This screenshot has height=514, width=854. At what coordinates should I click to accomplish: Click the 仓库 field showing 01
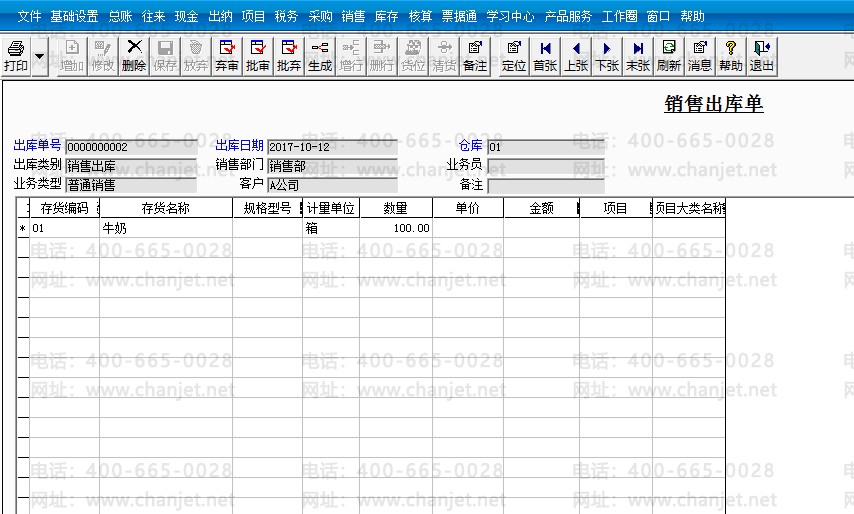point(546,147)
